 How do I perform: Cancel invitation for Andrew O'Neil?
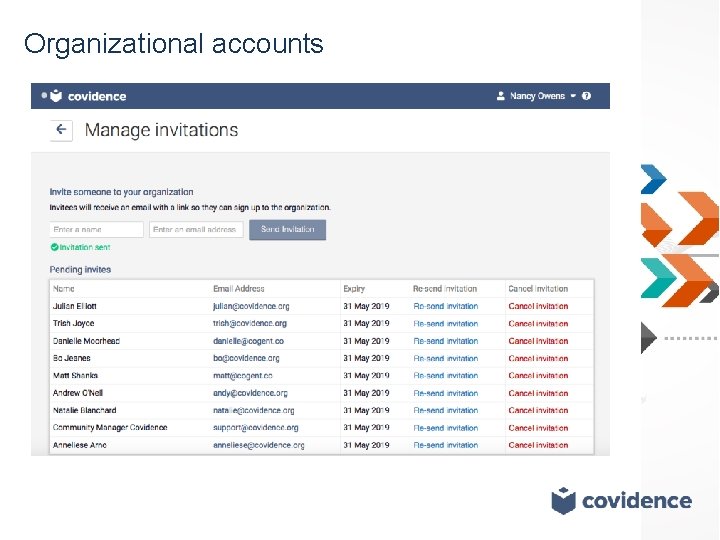pos(538,394)
